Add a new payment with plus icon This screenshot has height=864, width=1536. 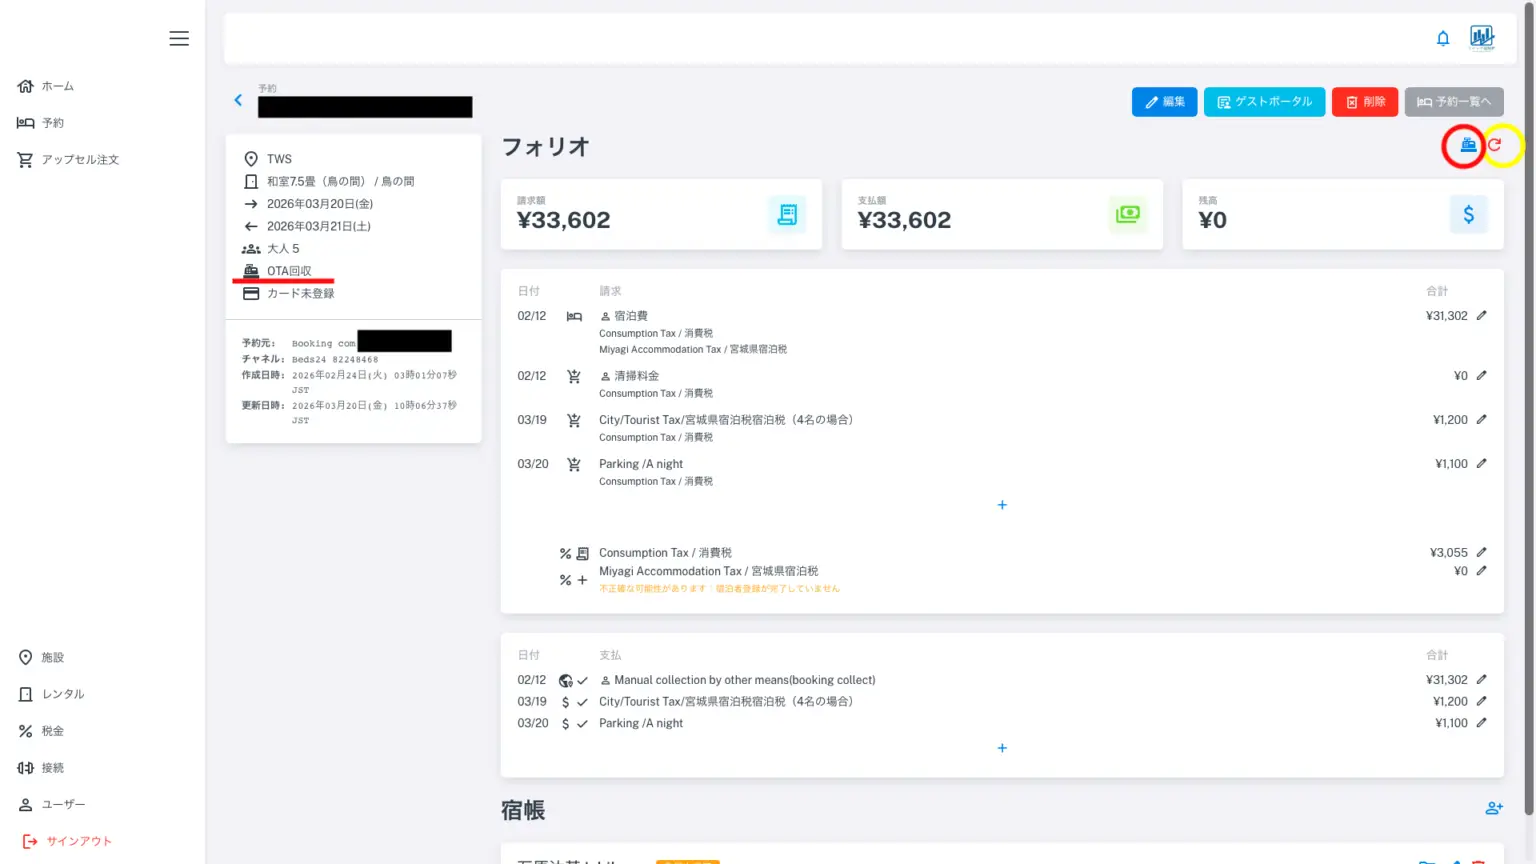[1002, 748]
